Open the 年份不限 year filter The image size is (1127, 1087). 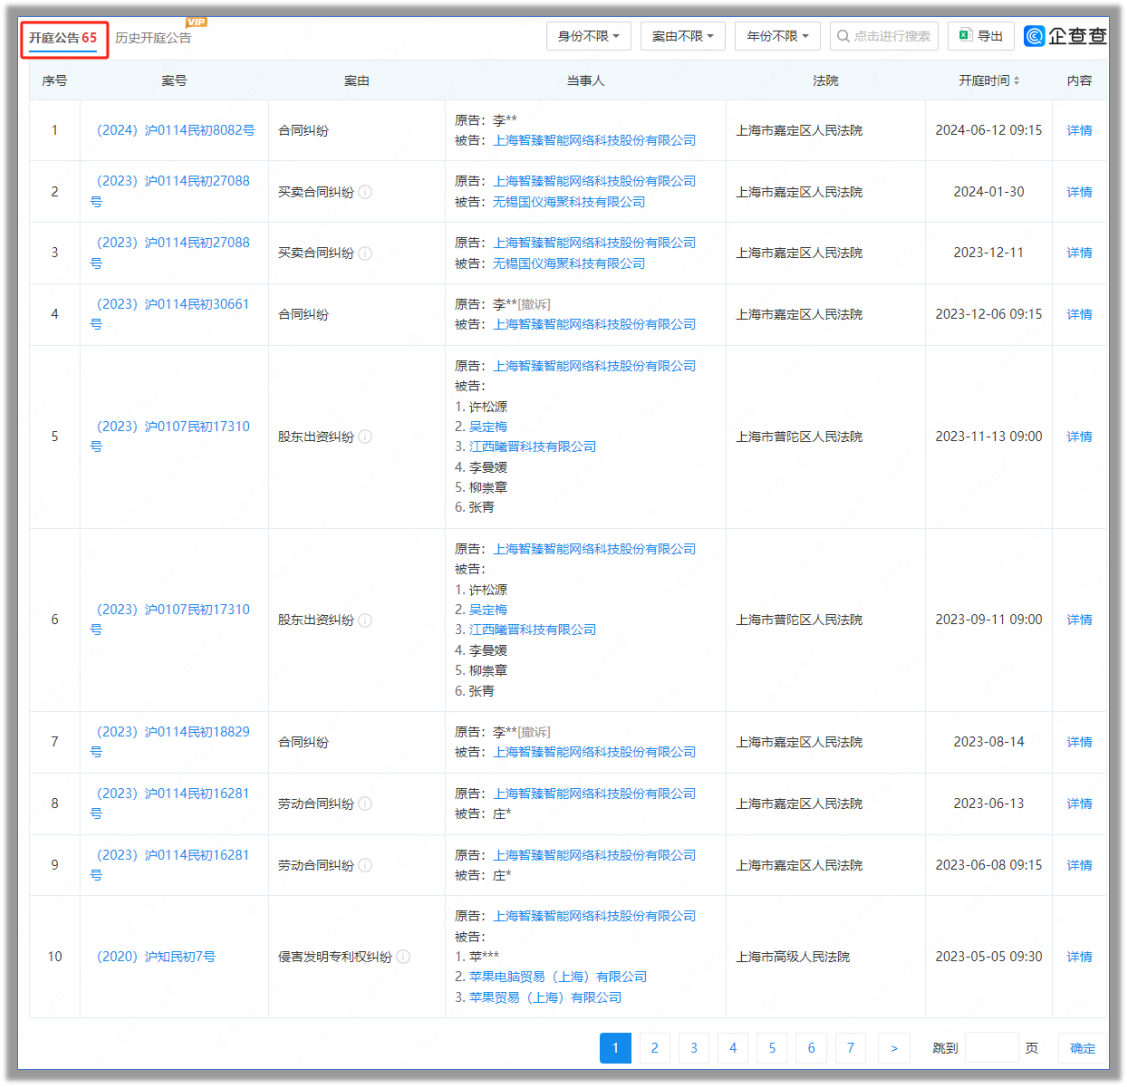777,36
